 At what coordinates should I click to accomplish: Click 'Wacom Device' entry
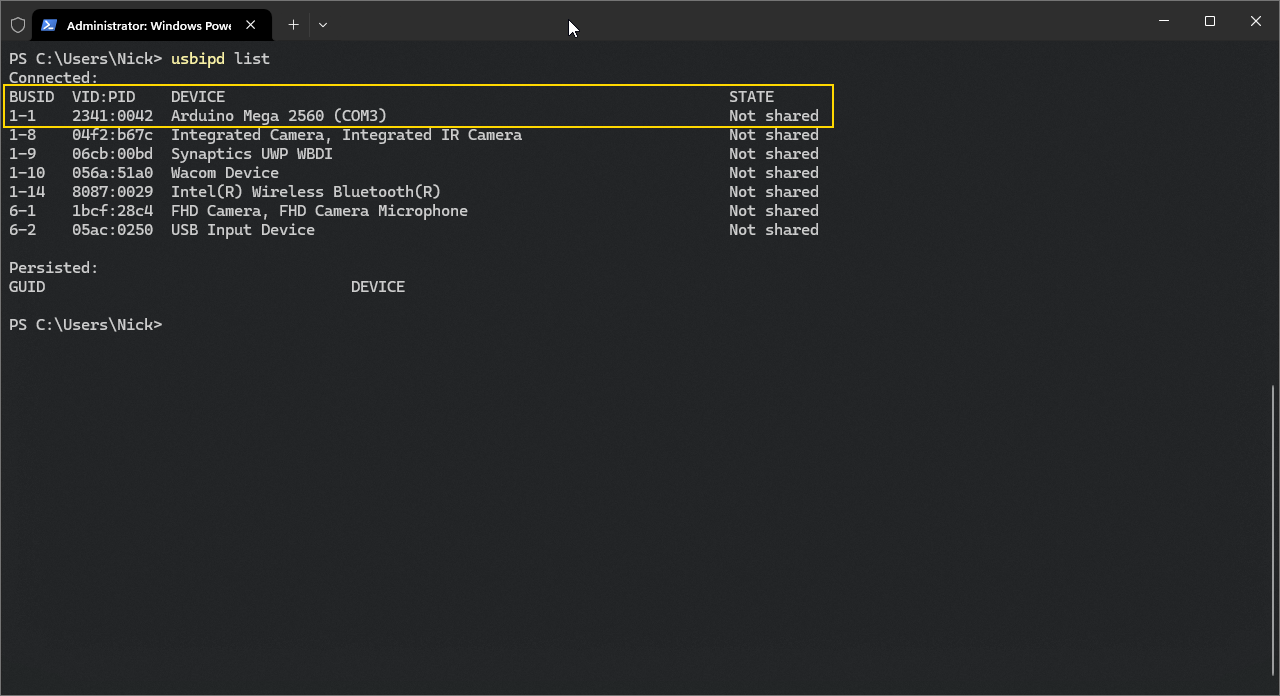click(x=225, y=173)
